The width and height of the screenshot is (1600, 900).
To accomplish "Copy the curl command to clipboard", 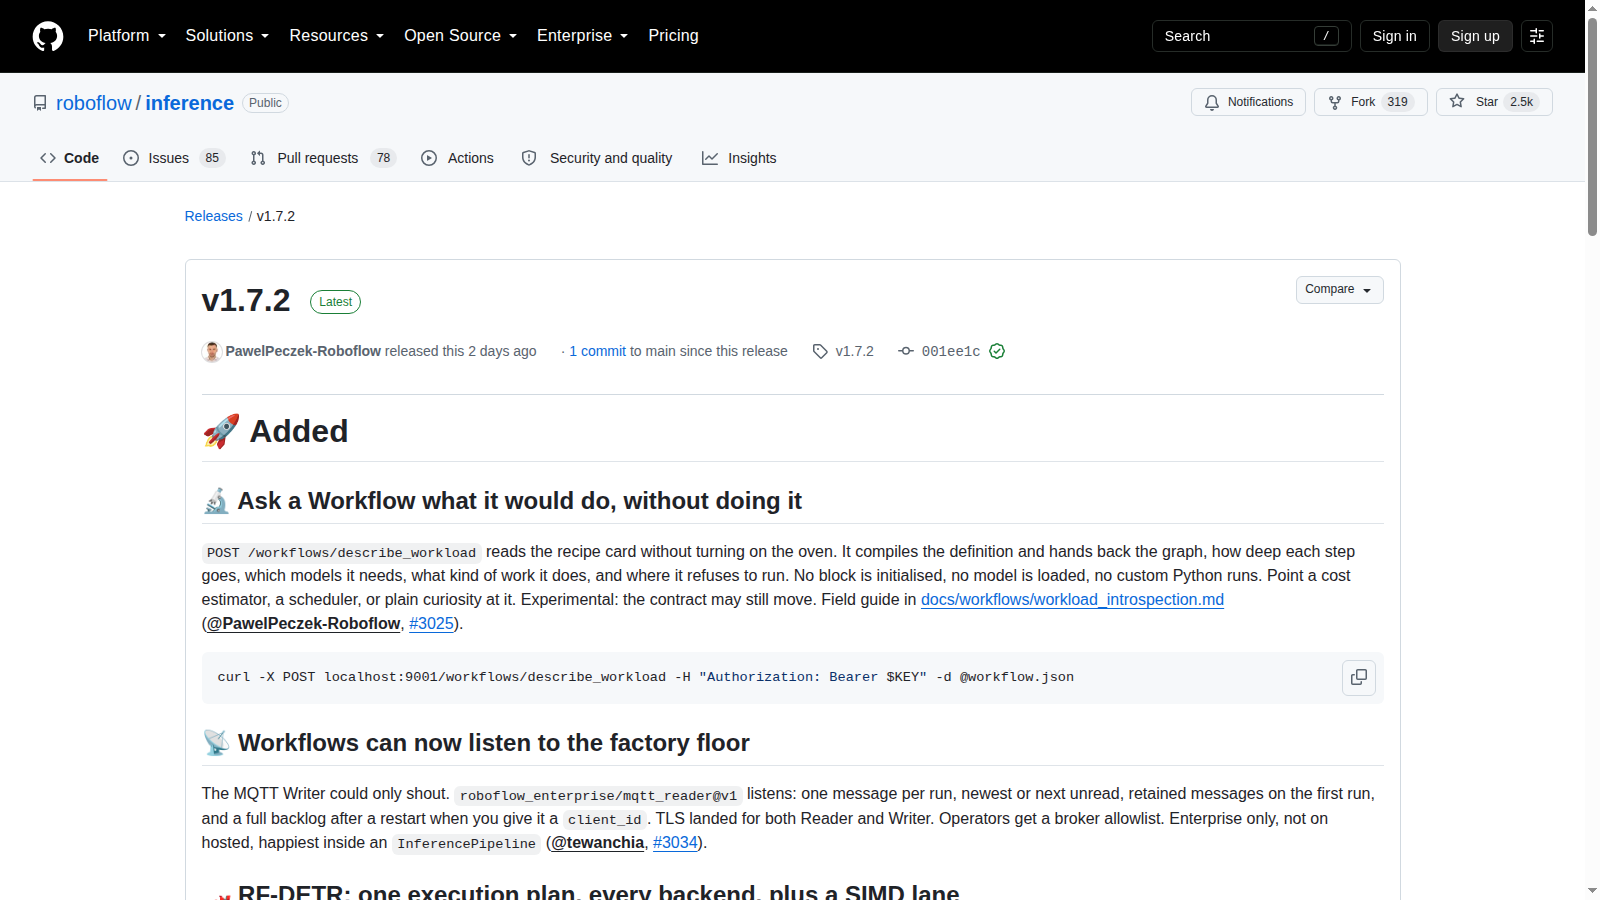I will point(1359,677).
